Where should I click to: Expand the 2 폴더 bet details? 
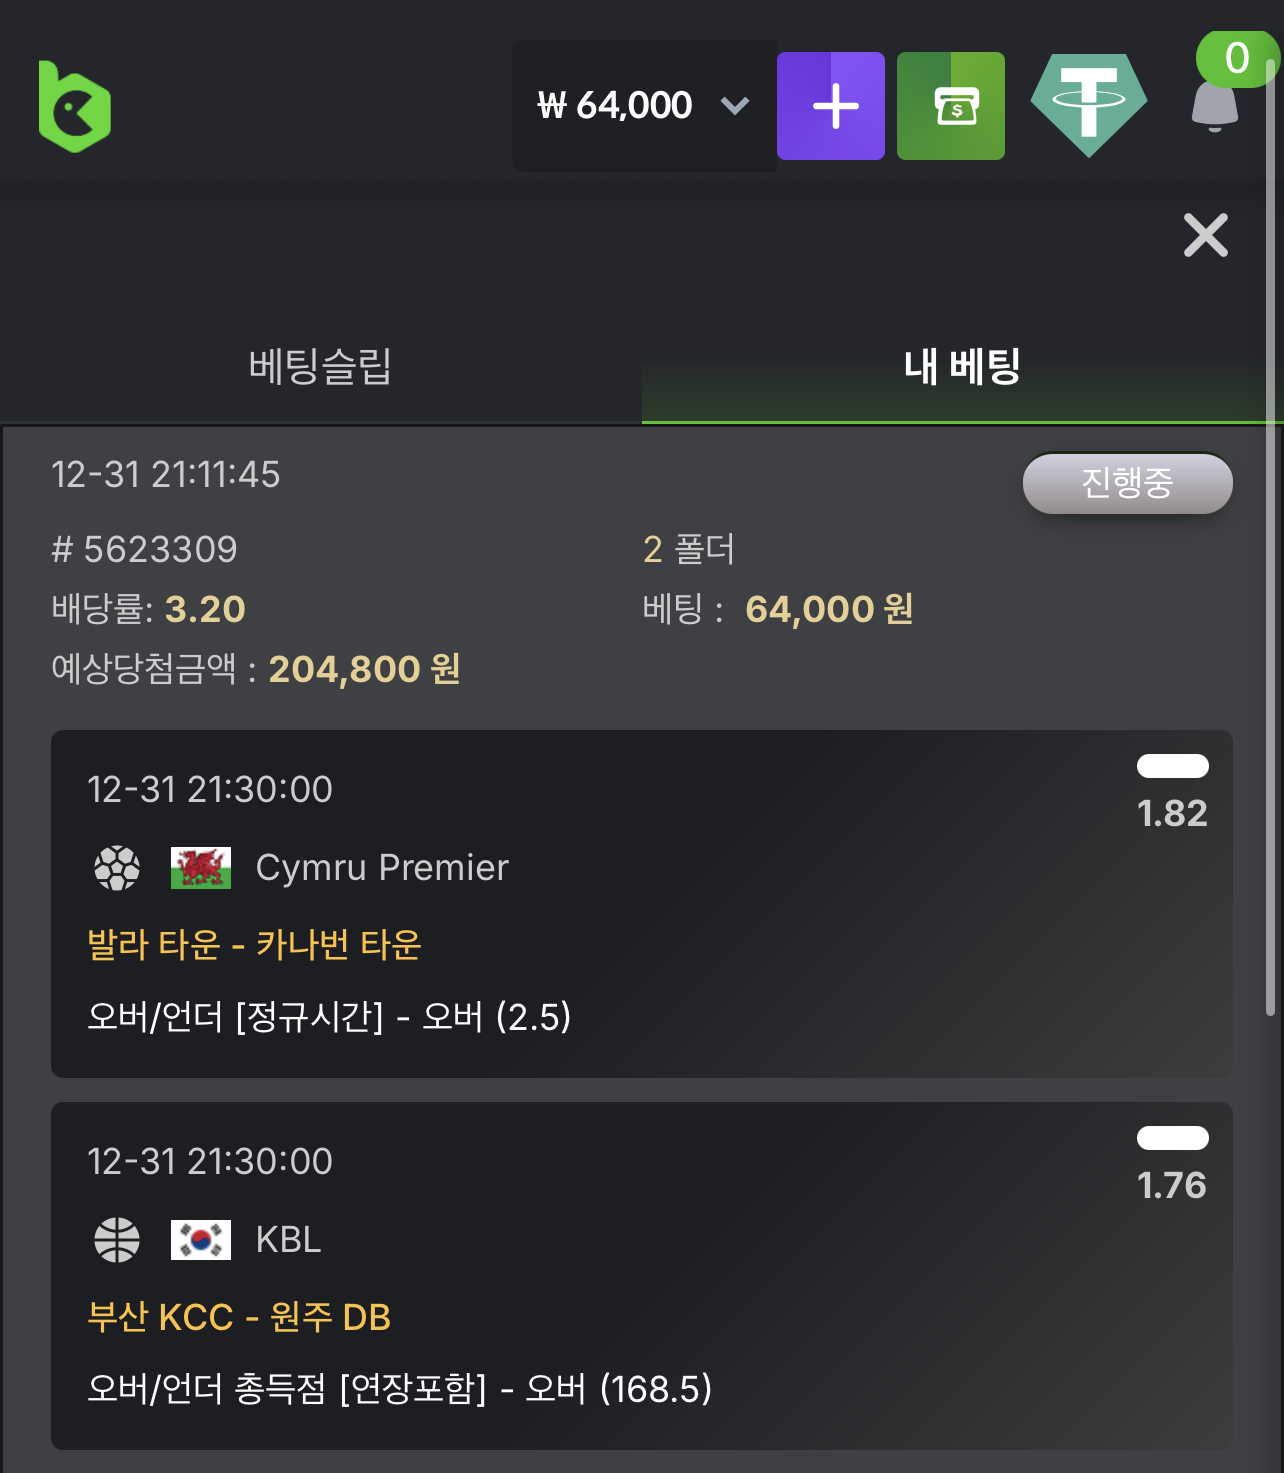[x=688, y=549]
